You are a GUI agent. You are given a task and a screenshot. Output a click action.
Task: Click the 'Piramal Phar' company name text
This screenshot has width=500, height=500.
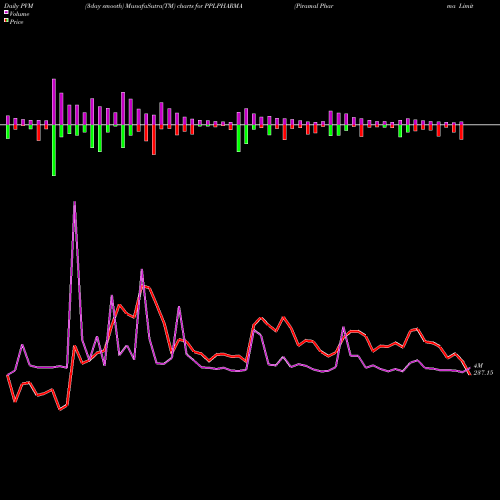click(314, 6)
